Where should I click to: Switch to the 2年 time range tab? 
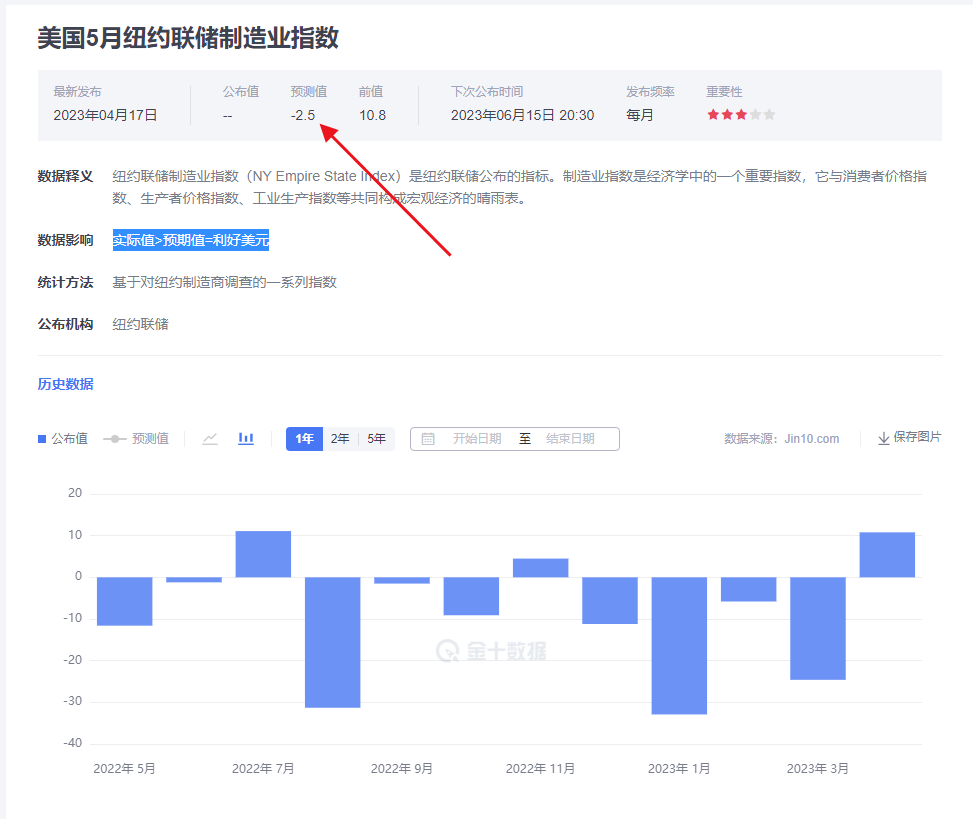(339, 438)
